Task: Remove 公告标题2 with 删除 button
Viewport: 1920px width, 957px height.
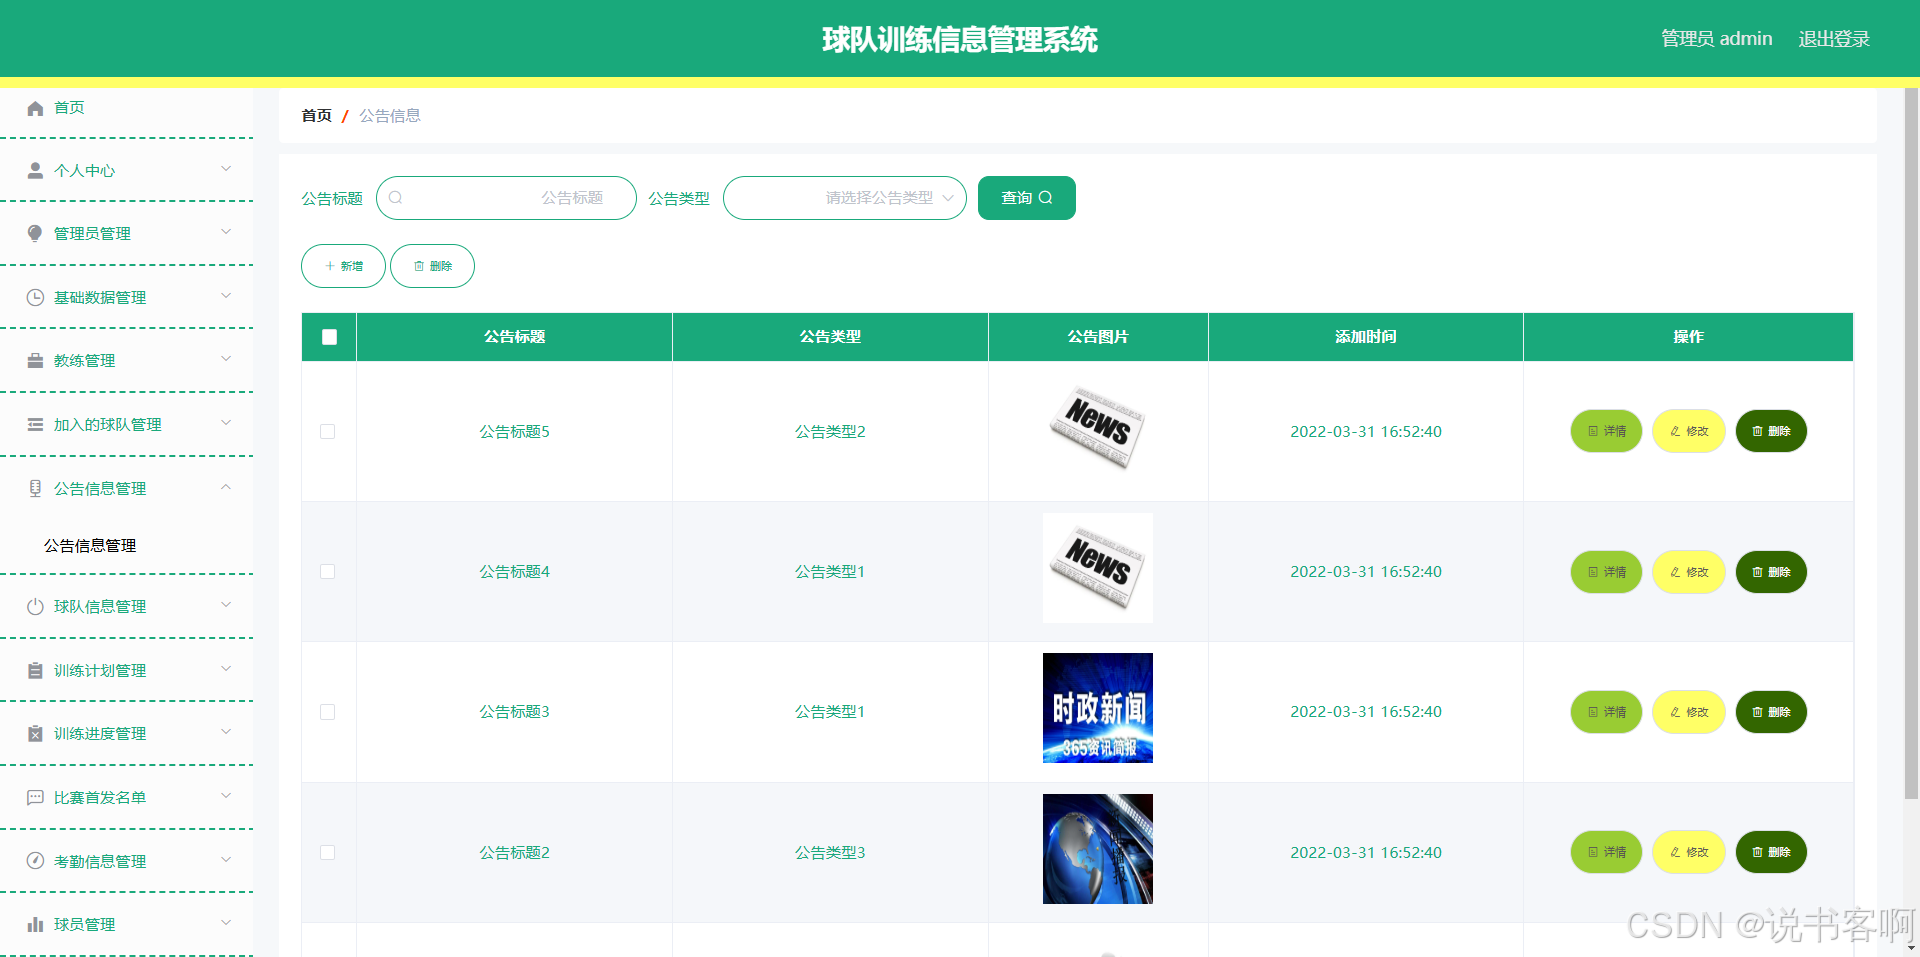Action: point(1771,852)
